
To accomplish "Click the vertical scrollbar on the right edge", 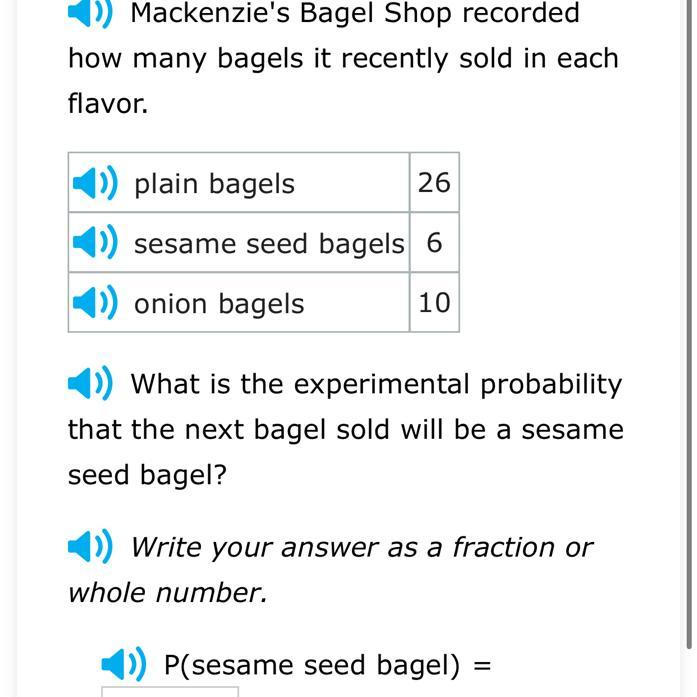I will [x=689, y=324].
